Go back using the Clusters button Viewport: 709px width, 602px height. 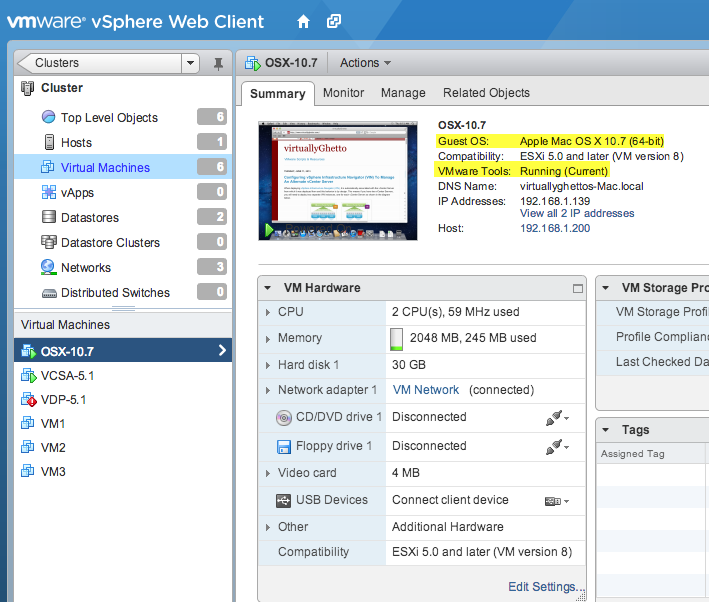(99, 63)
